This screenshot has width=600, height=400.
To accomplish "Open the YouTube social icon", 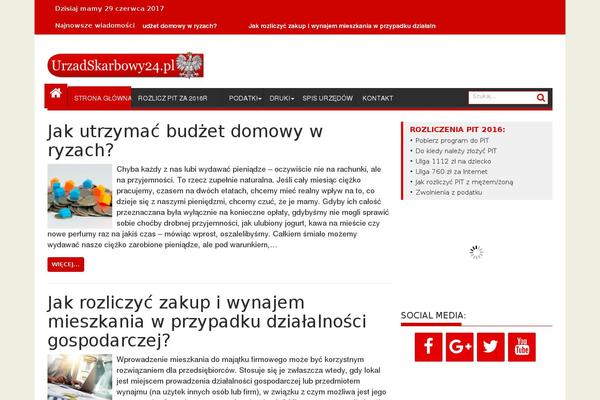I will tap(522, 347).
